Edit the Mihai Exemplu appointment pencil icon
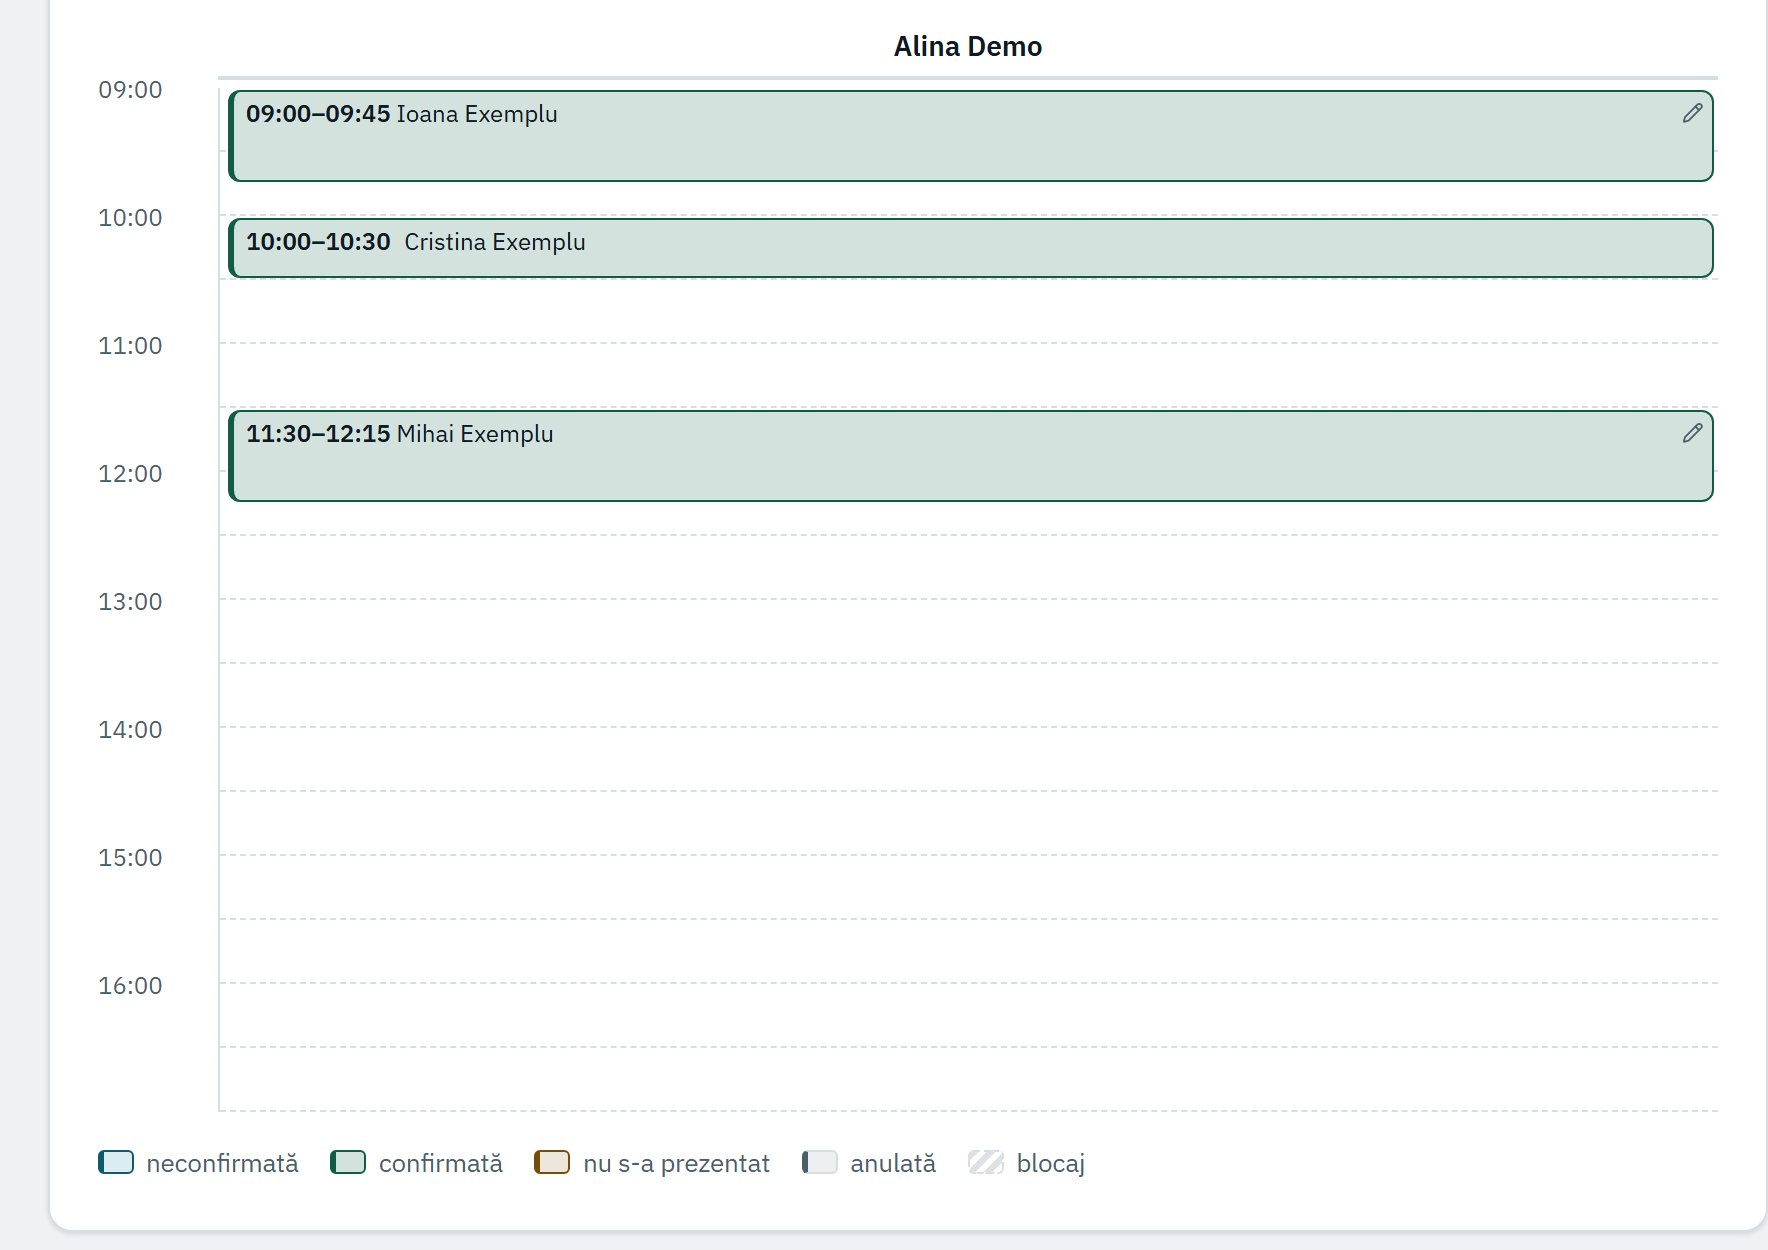Image resolution: width=1768 pixels, height=1250 pixels. tap(1692, 433)
